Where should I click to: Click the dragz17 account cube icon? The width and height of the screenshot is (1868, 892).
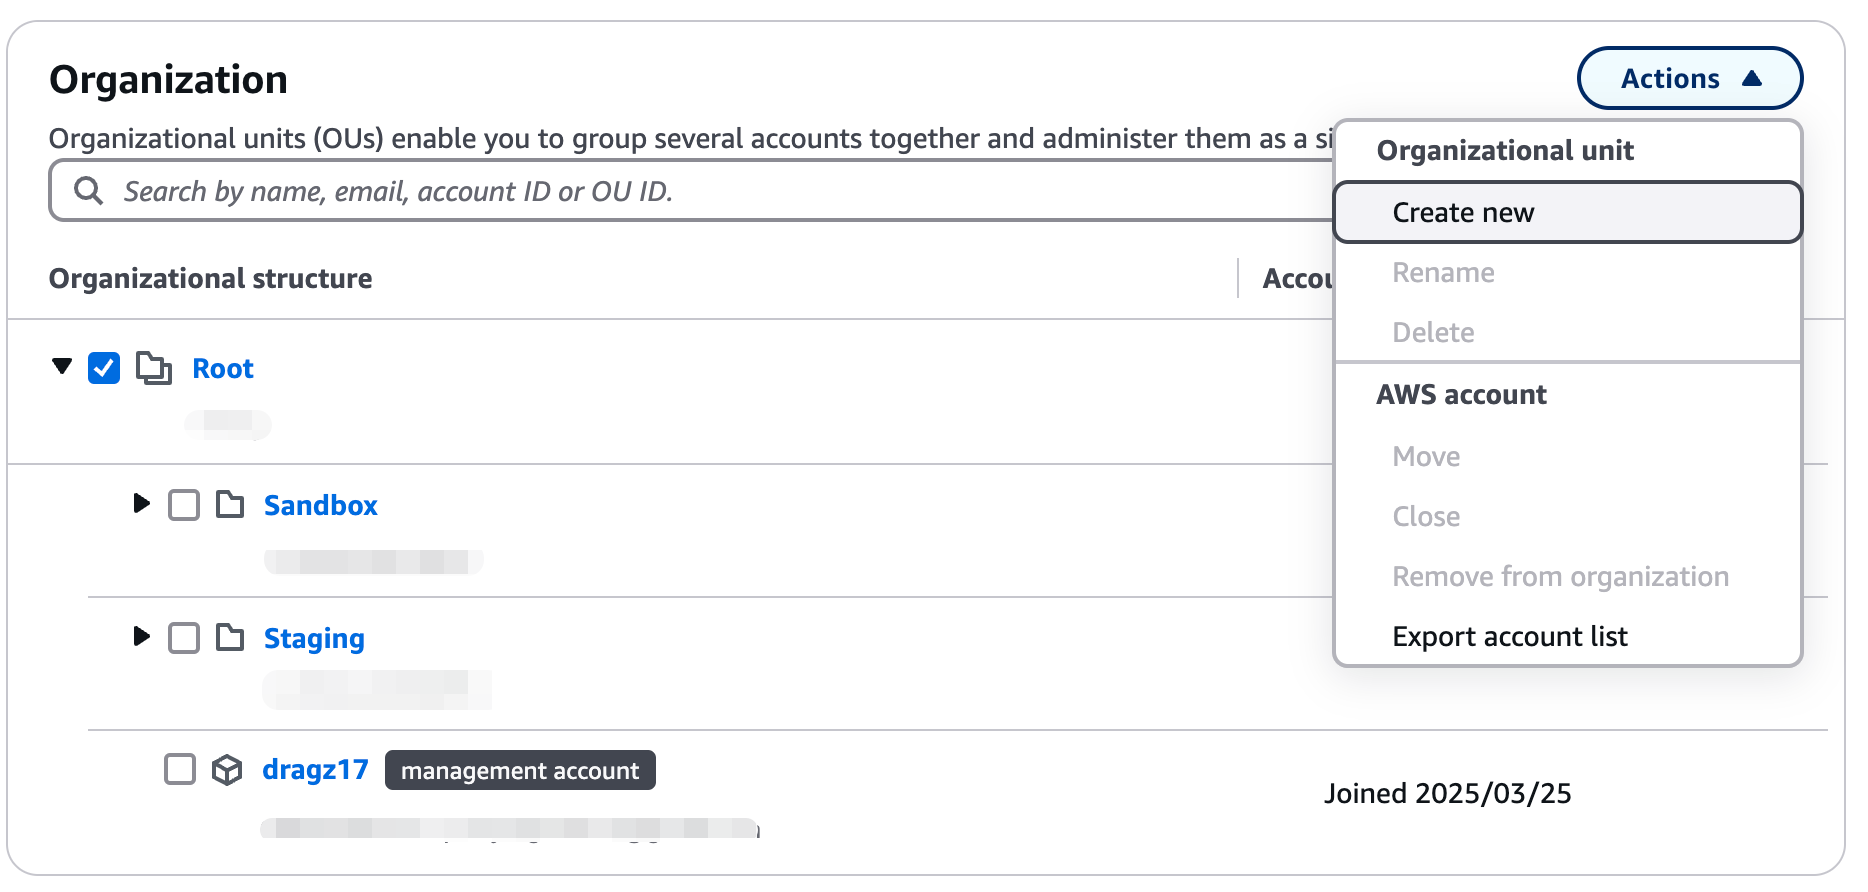(227, 770)
